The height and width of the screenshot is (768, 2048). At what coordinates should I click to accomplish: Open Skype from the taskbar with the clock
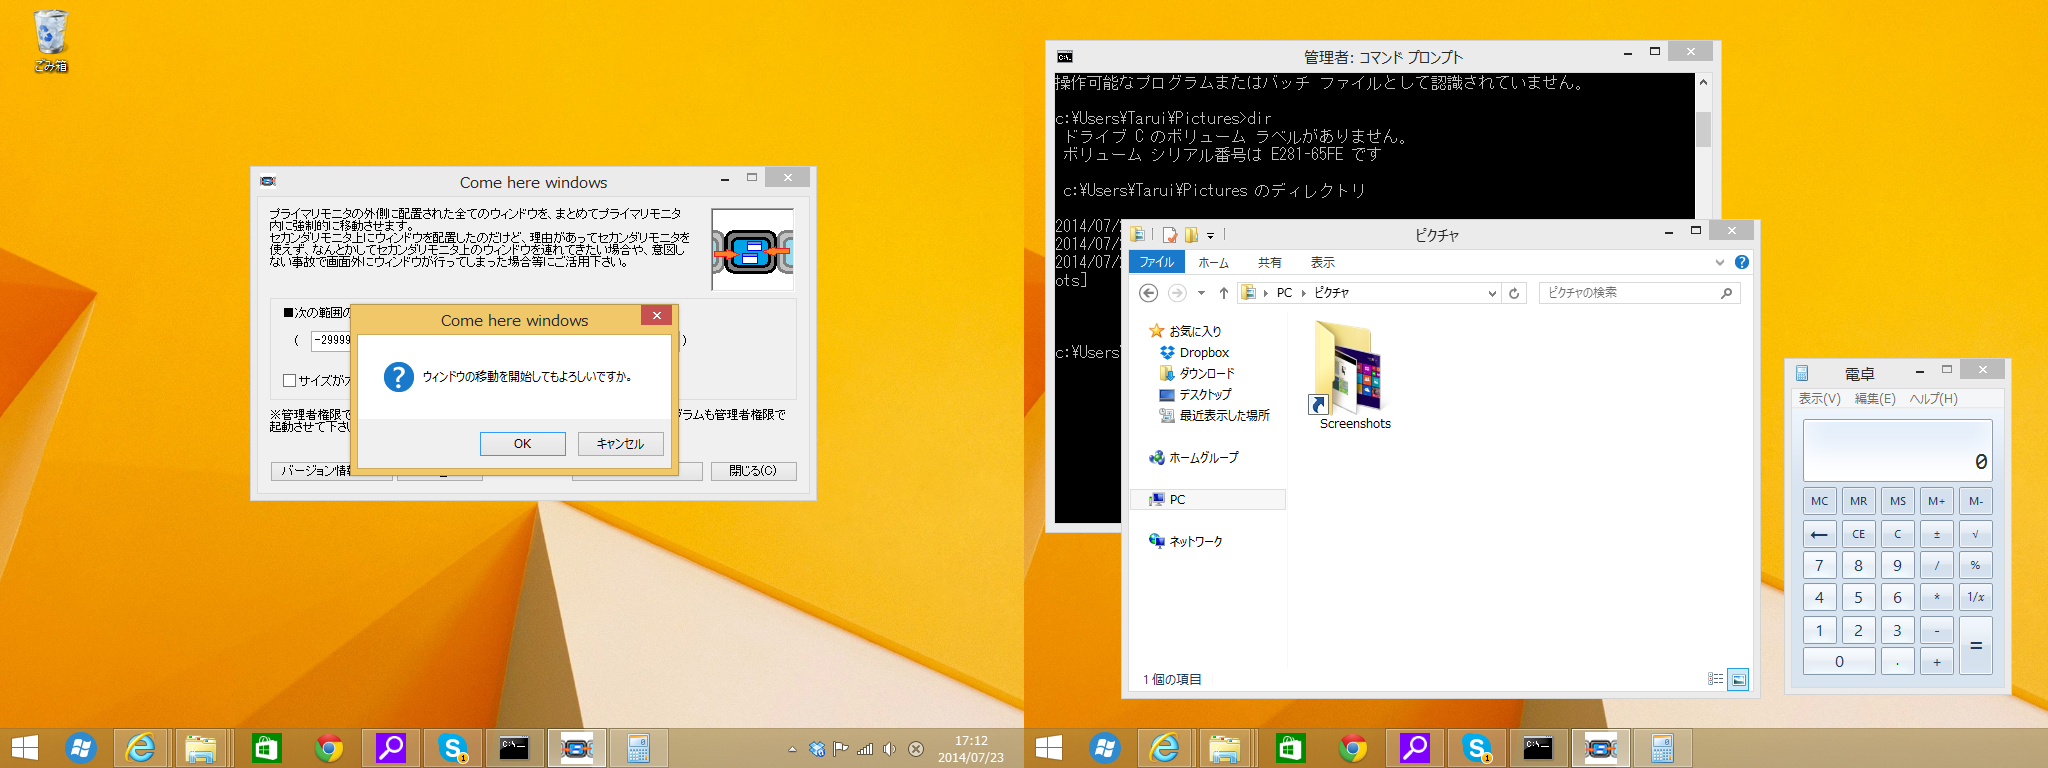click(453, 748)
